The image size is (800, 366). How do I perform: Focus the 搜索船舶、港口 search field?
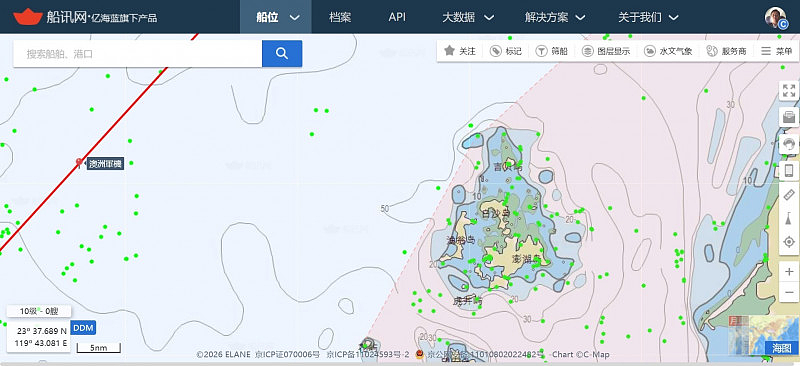138,54
